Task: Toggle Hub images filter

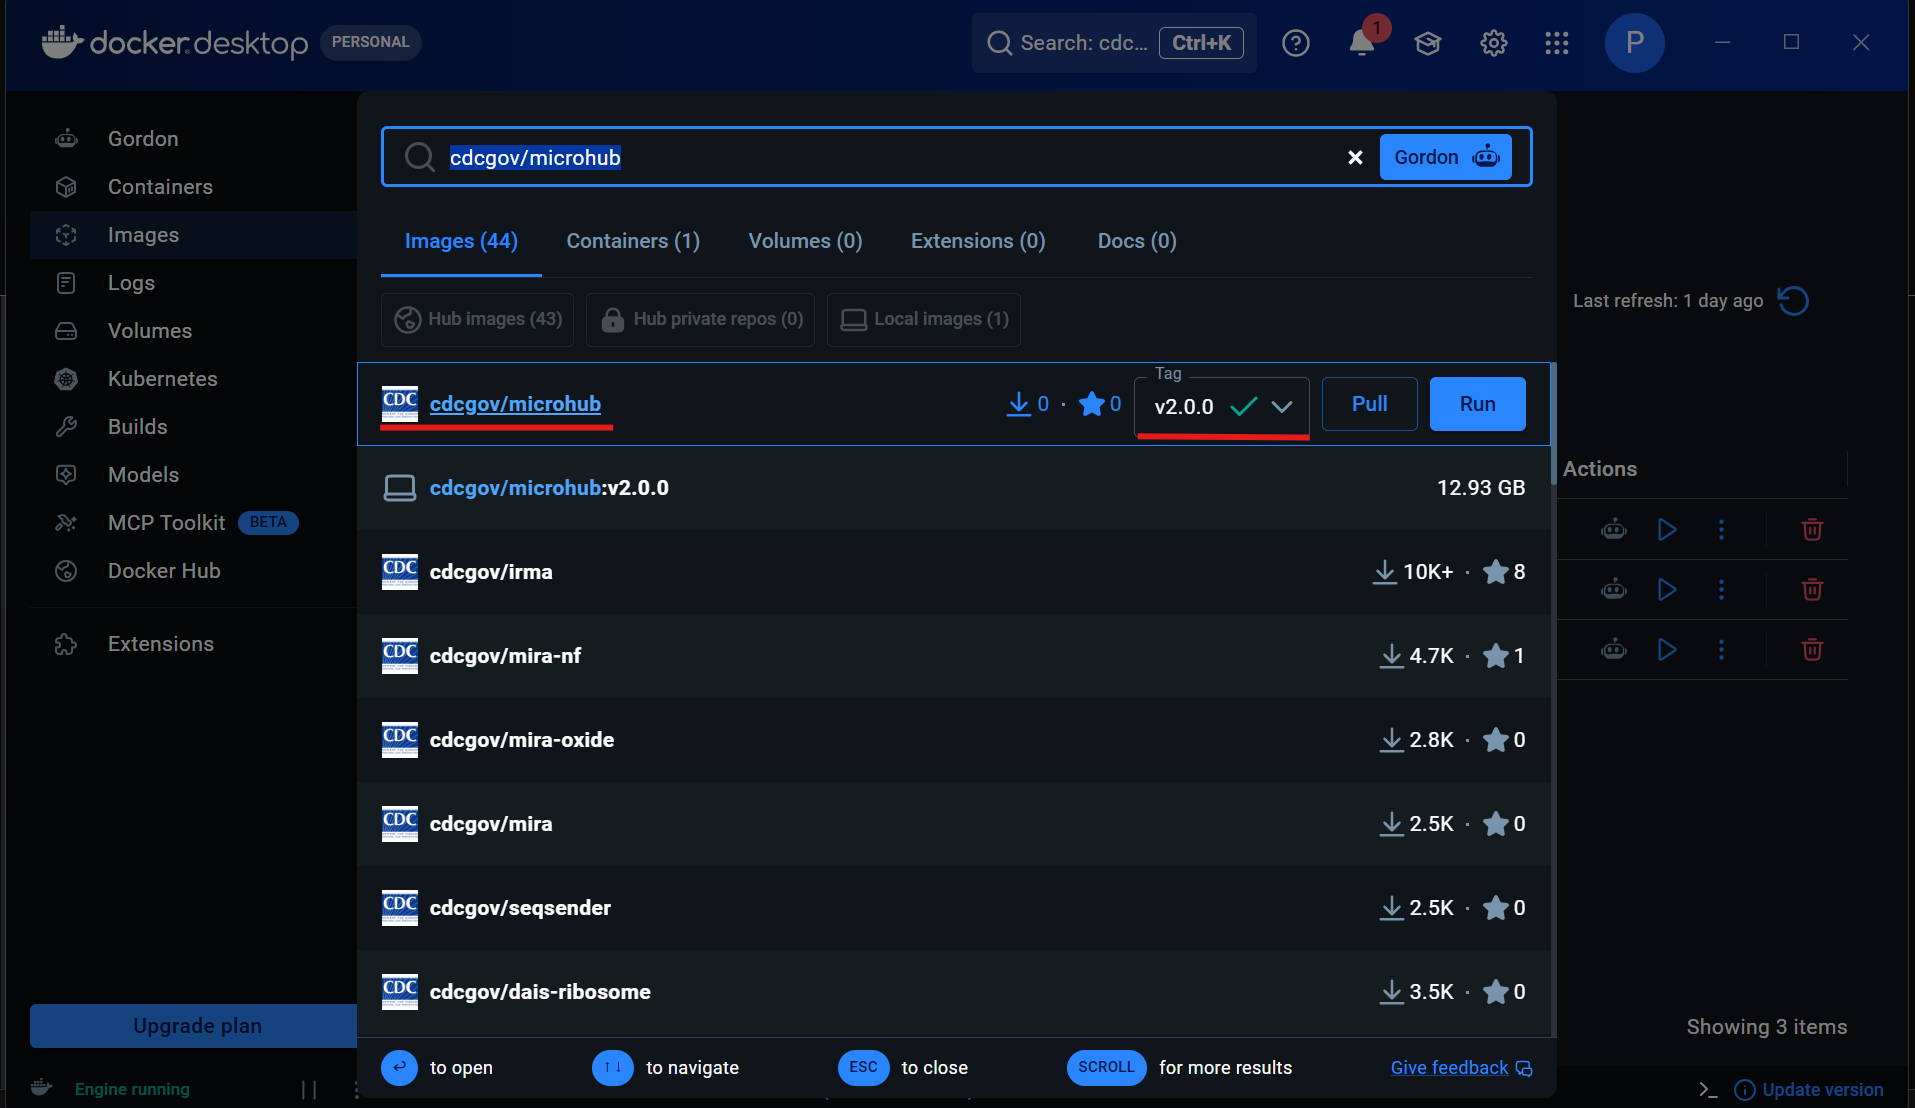Action: [478, 319]
